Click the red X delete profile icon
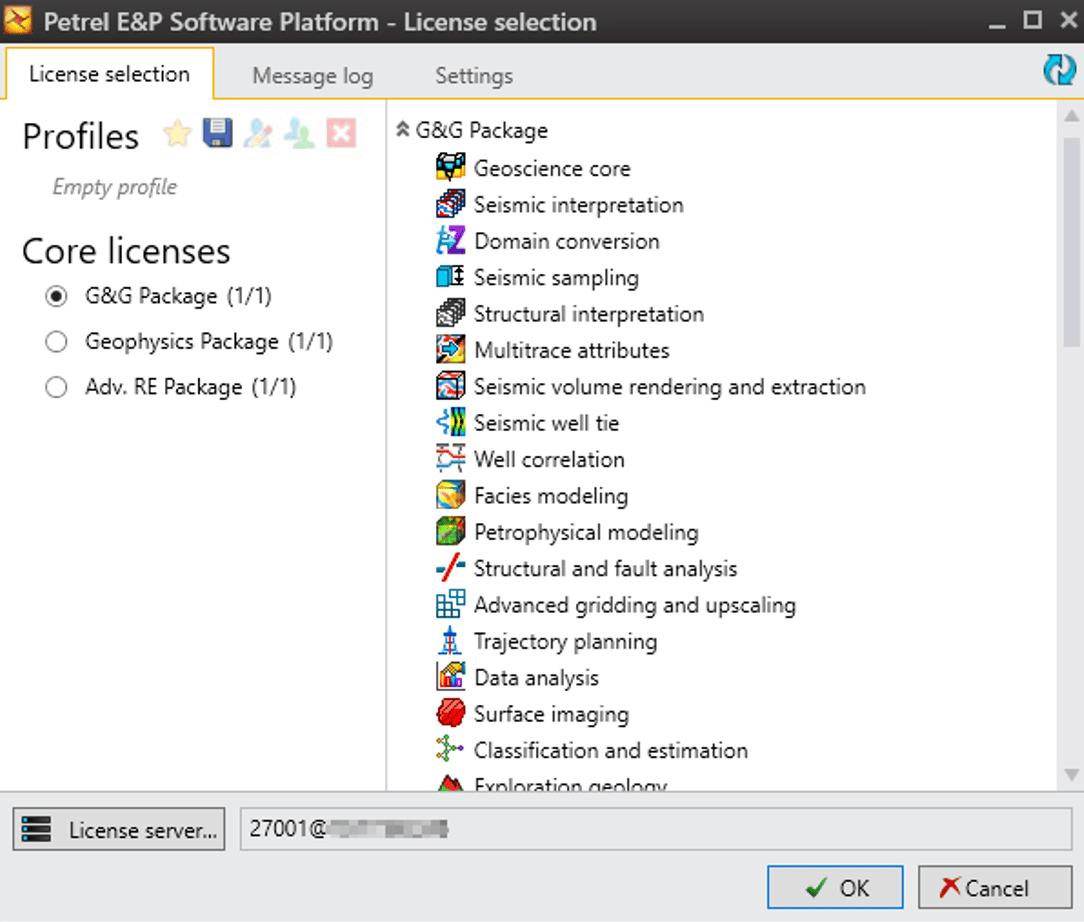 tap(341, 134)
